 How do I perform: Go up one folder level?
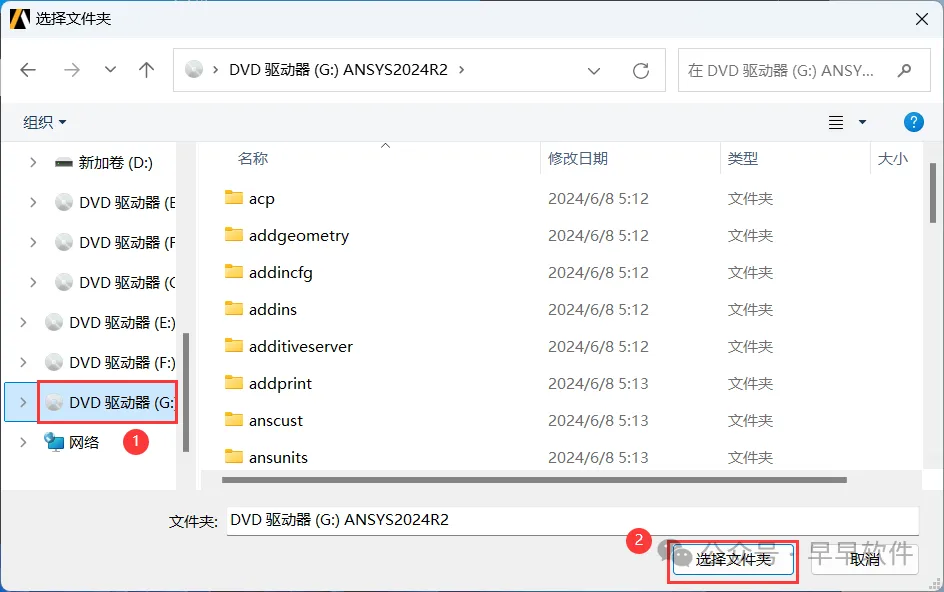point(146,70)
